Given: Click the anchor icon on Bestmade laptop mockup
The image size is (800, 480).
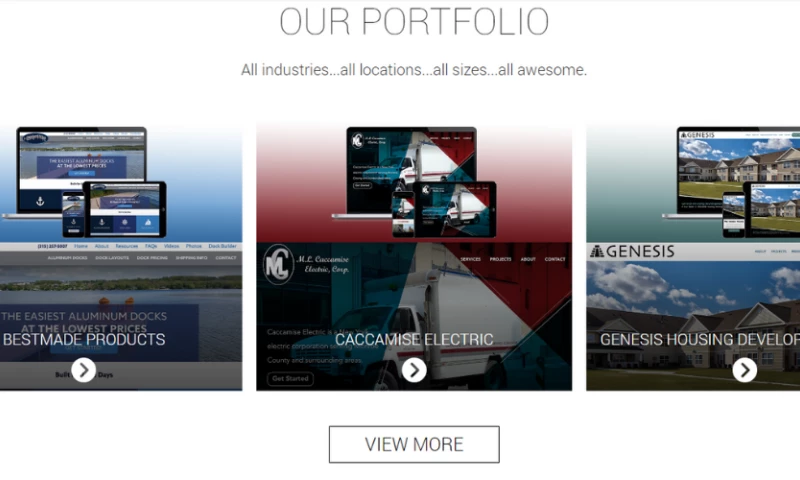Looking at the screenshot, I should click(x=40, y=201).
